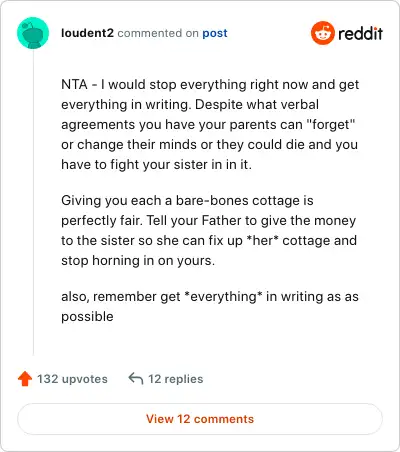The image size is (400, 452).
Task: Click the 132 upvotes count
Action: pos(72,379)
